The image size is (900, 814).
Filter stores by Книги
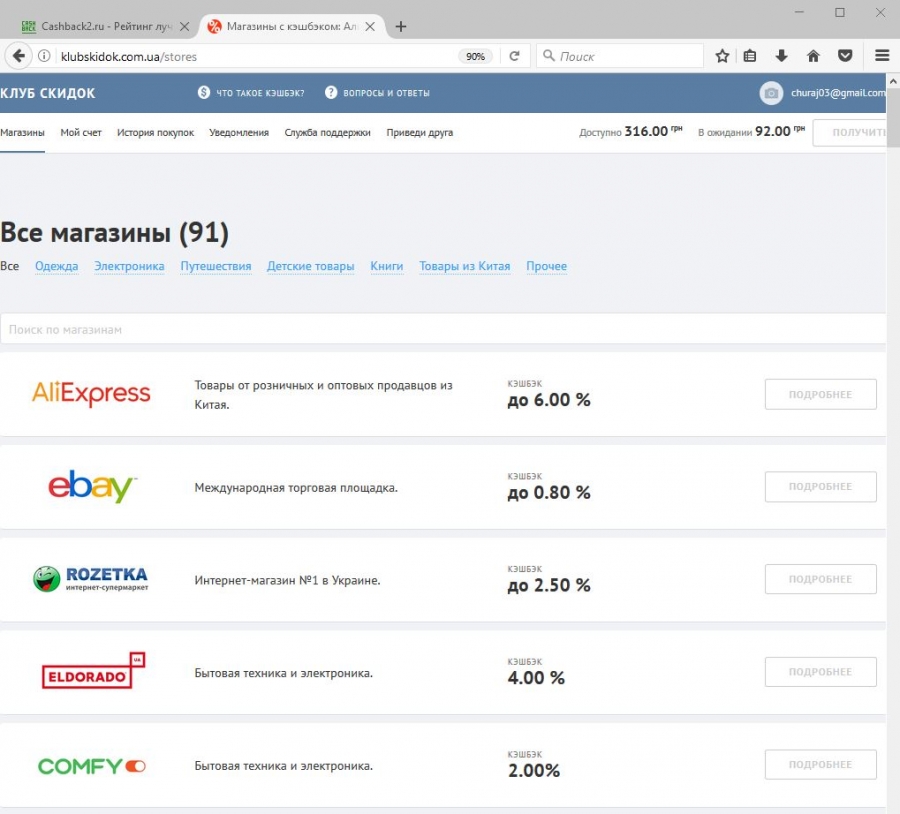point(387,266)
